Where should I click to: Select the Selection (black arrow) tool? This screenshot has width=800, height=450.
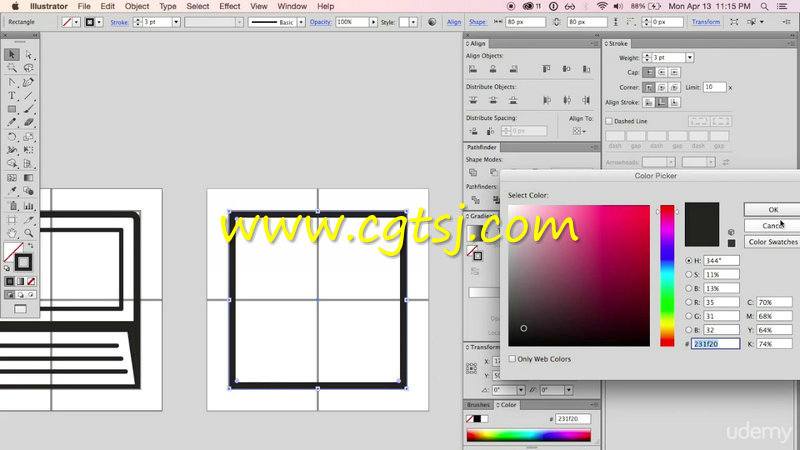[12, 55]
